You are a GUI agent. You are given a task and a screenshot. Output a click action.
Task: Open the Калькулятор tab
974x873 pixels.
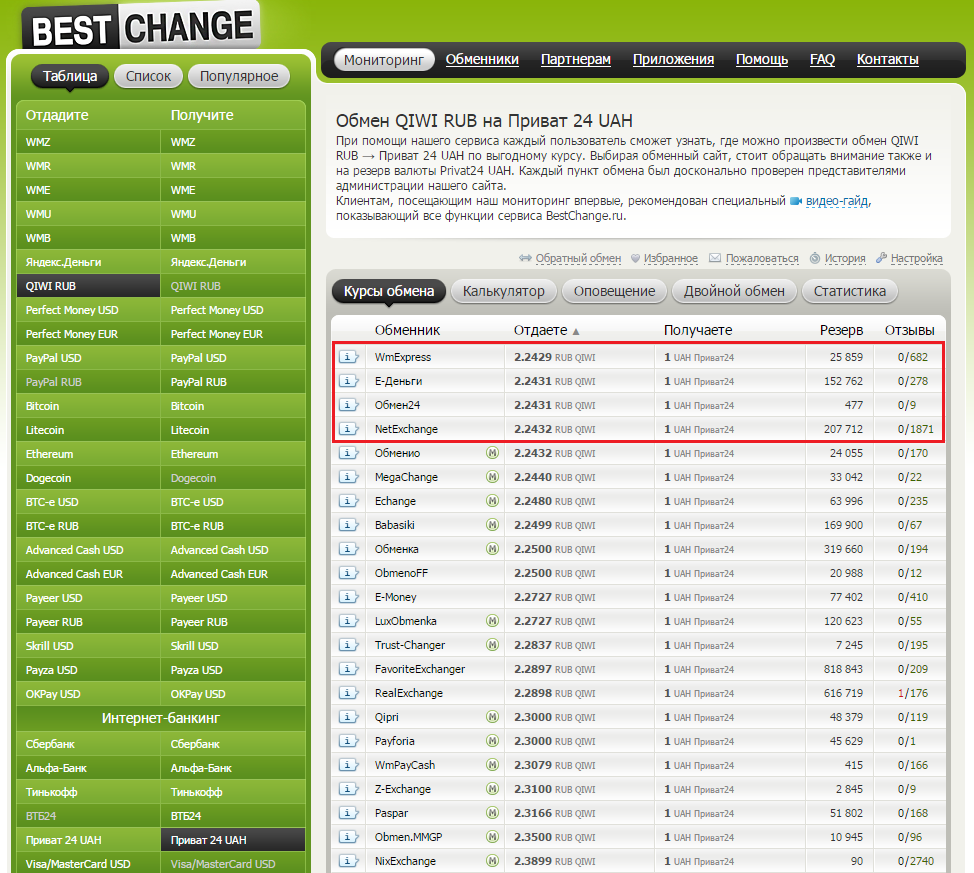pos(504,291)
